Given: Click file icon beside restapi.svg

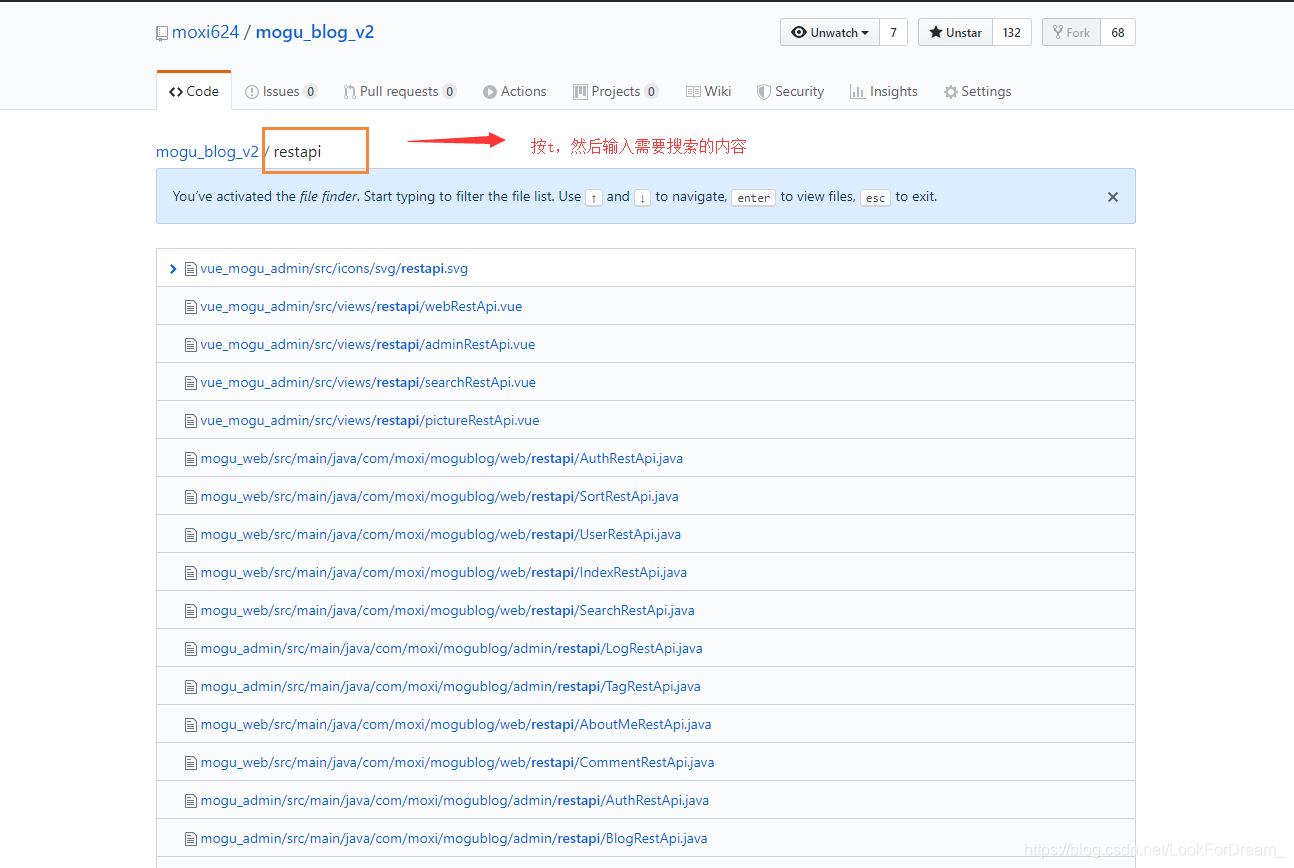Looking at the screenshot, I should click(x=190, y=269).
